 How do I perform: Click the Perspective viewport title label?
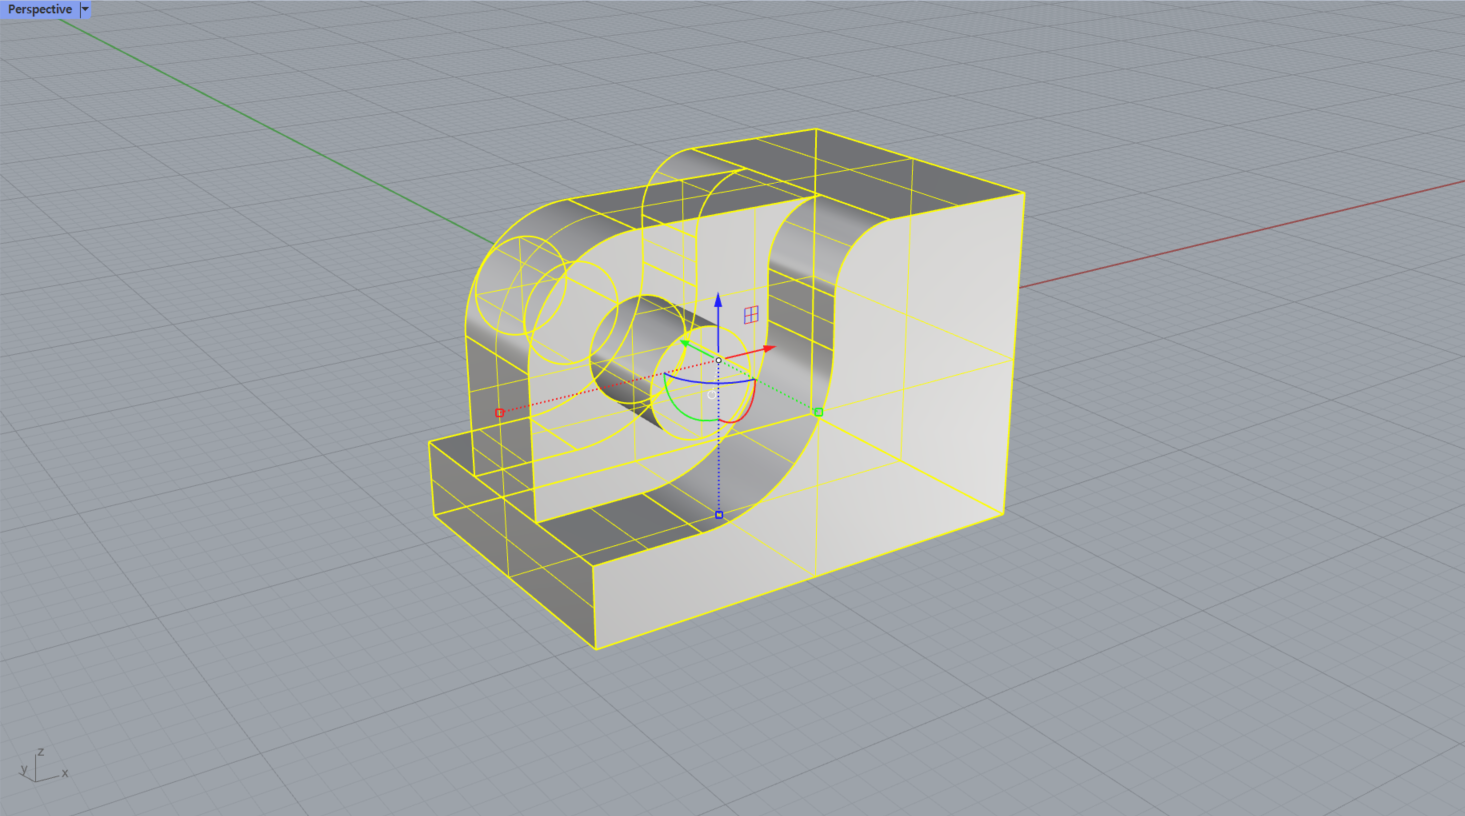point(39,9)
